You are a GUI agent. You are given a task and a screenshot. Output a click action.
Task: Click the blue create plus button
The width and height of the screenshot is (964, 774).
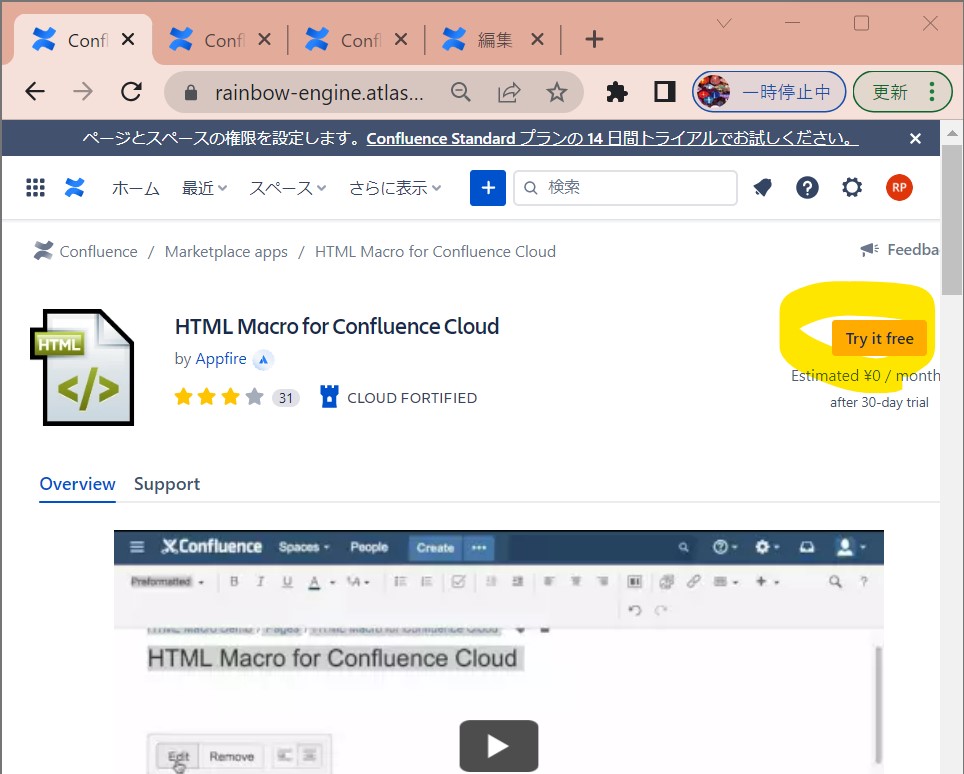[x=488, y=188]
